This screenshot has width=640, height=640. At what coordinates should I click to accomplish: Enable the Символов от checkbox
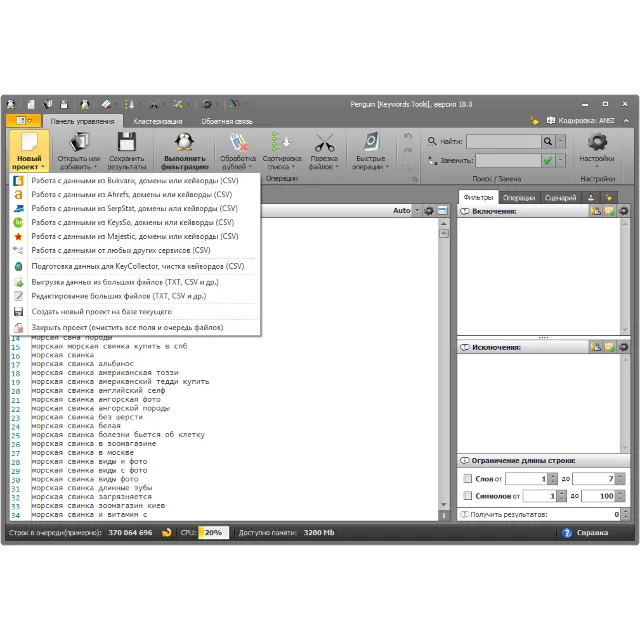point(468,496)
